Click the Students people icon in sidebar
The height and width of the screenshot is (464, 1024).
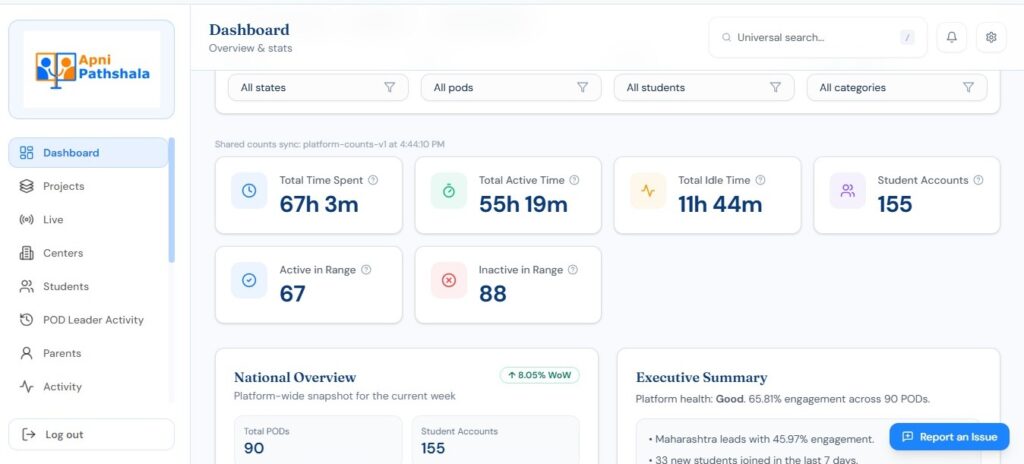tap(26, 286)
